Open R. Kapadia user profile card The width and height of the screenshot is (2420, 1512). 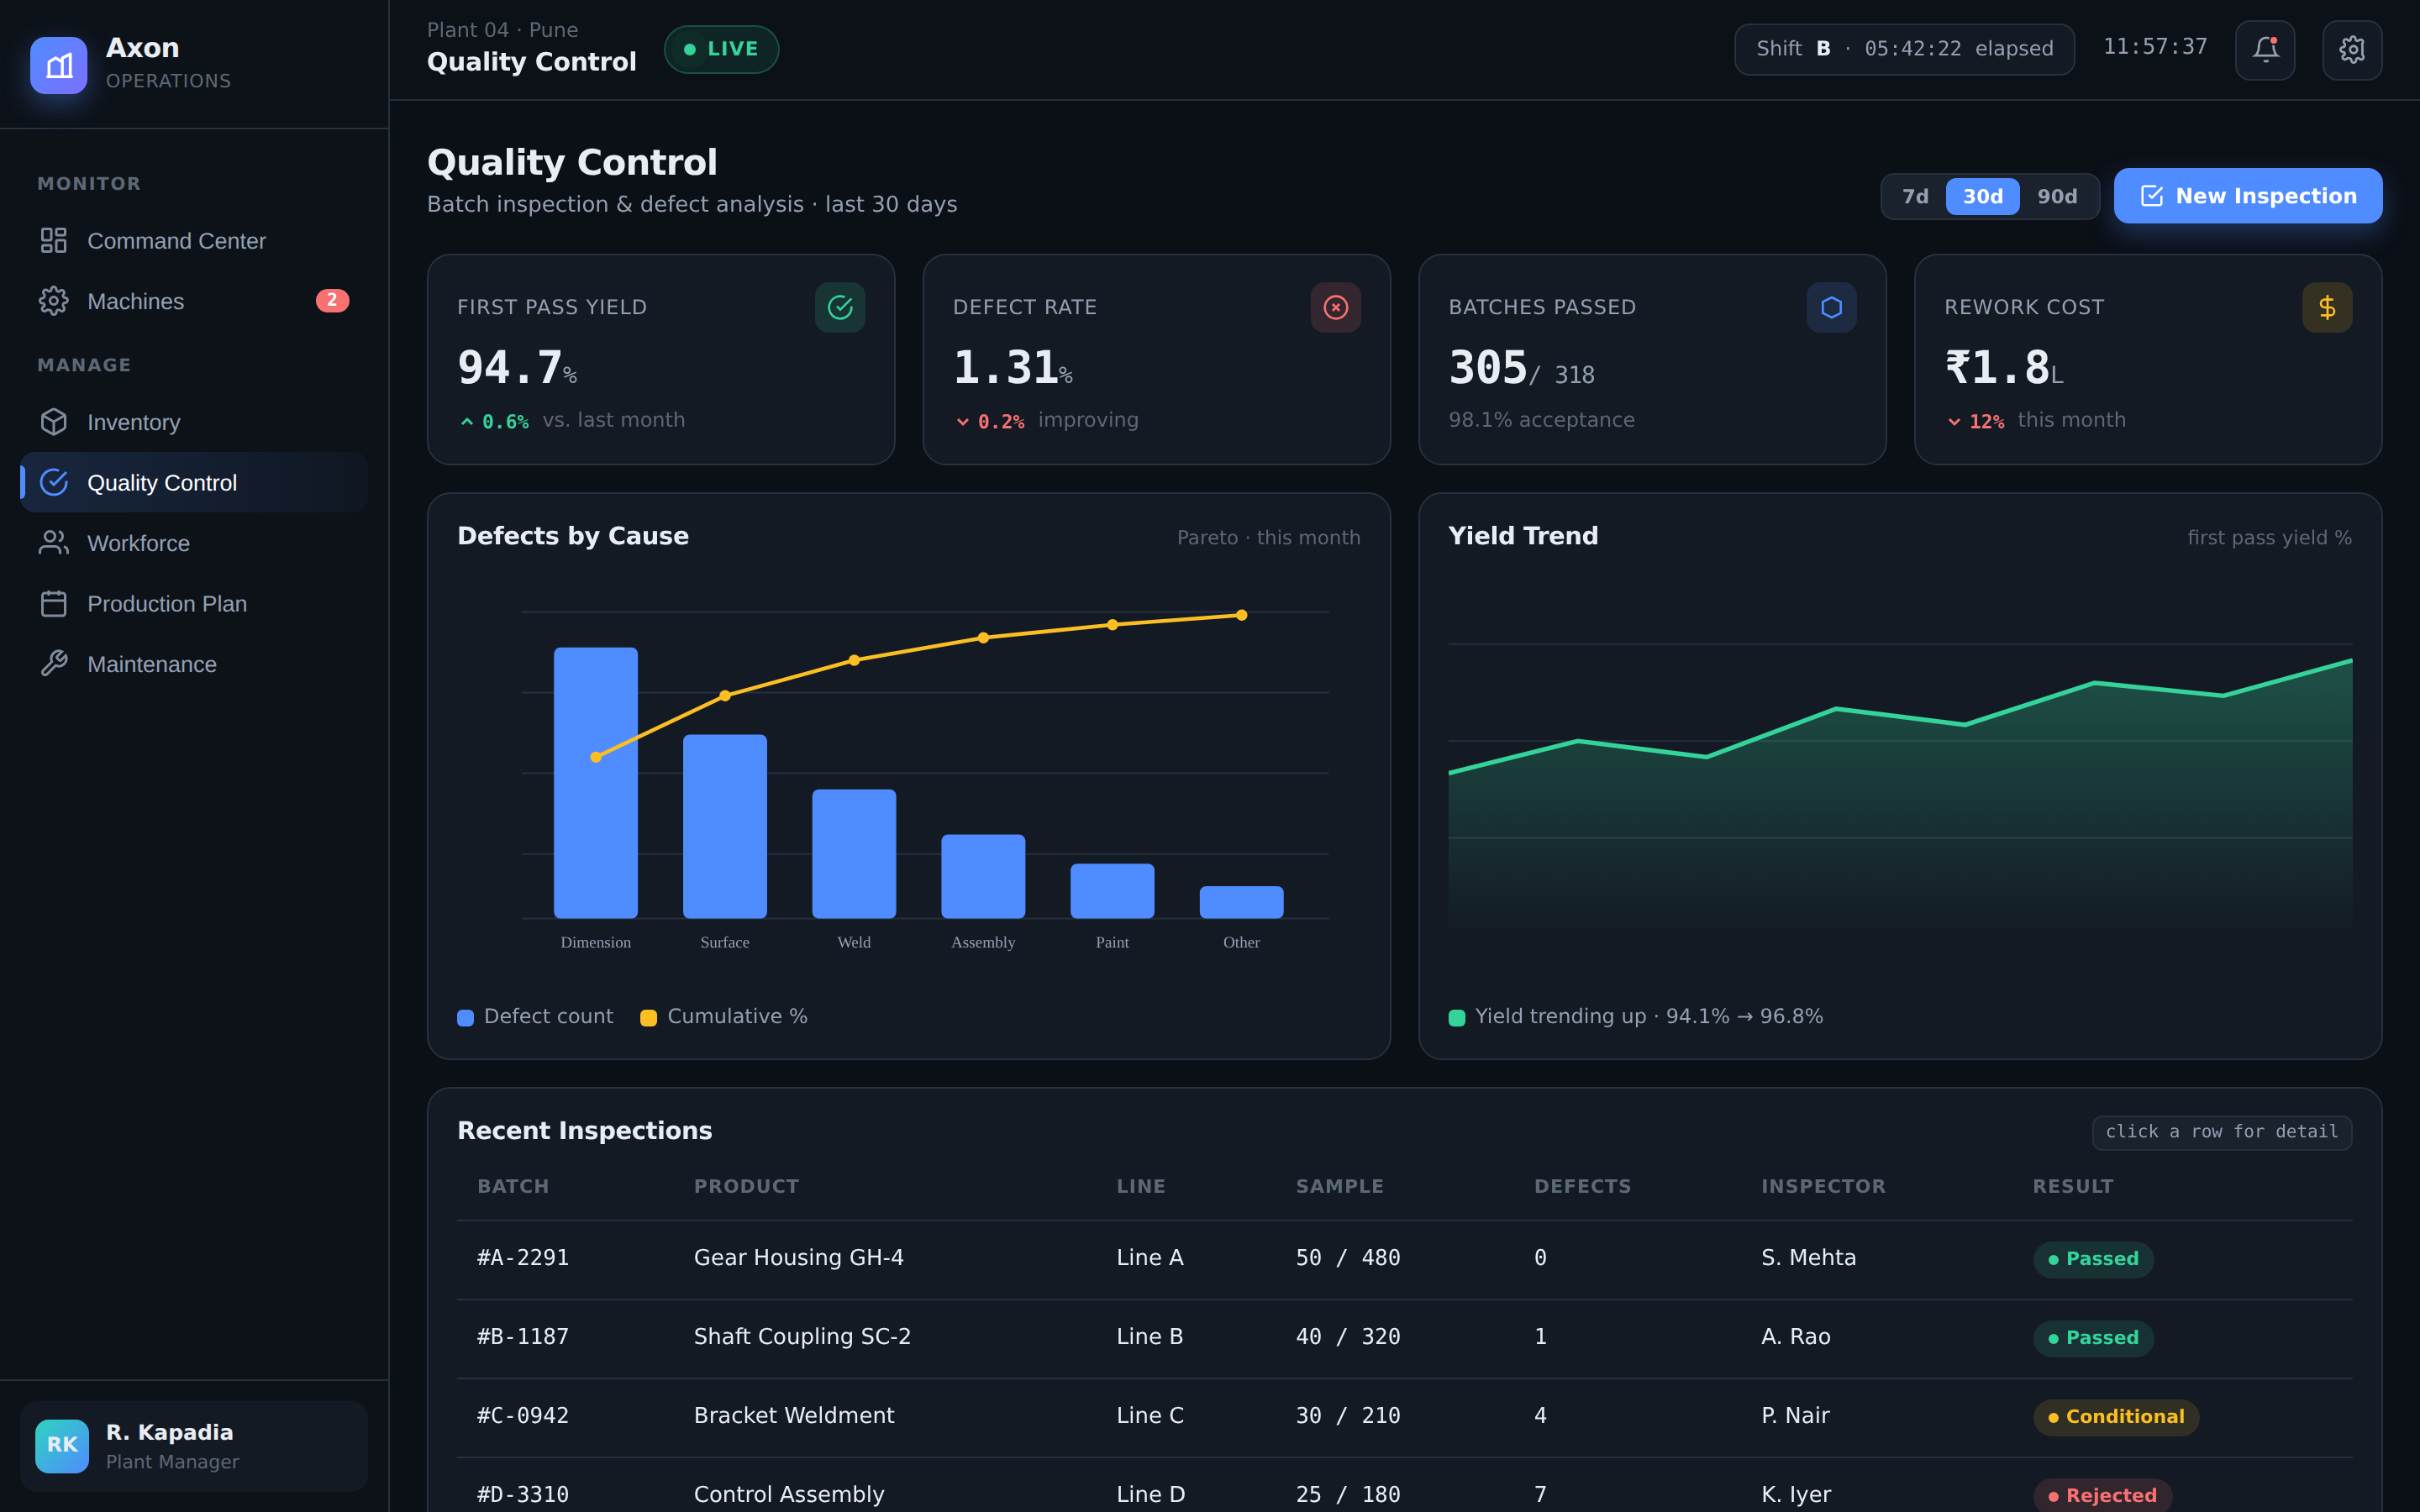[x=194, y=1446]
